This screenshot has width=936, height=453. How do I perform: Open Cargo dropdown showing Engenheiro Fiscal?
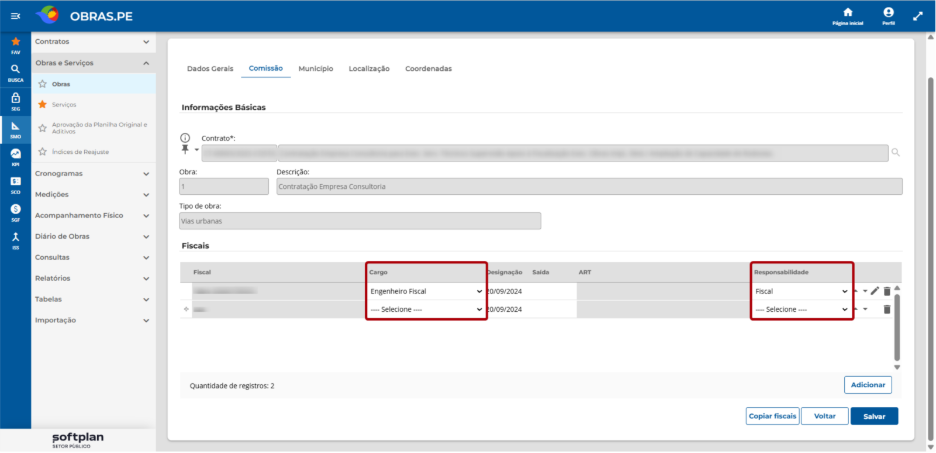coord(426,291)
